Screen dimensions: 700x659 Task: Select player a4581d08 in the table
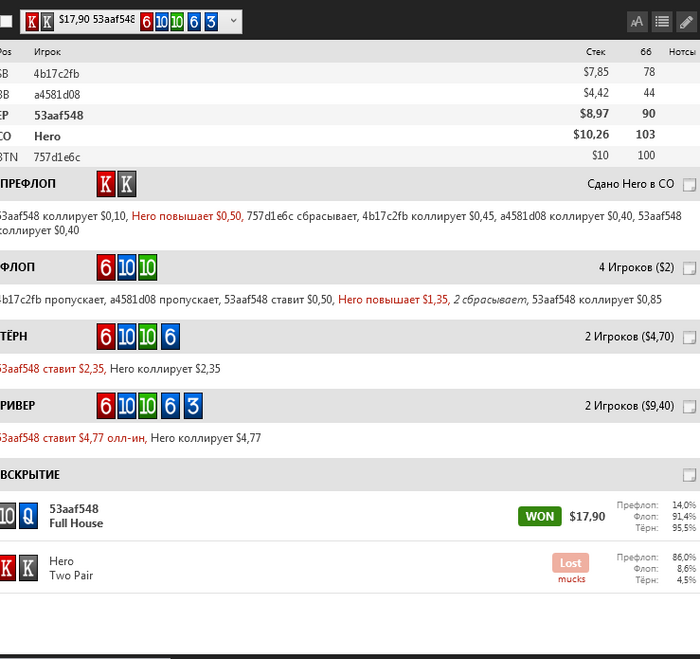[x=57, y=95]
